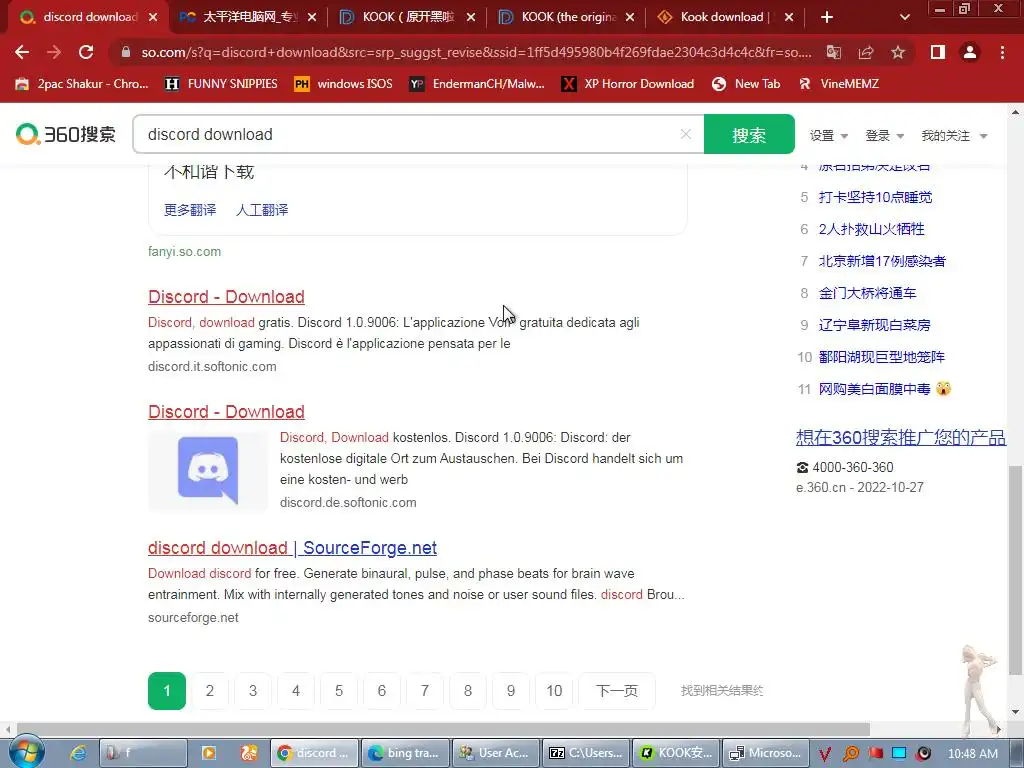1024x768 pixels.
Task: Reload the page with refresh icon
Action: tap(86, 52)
